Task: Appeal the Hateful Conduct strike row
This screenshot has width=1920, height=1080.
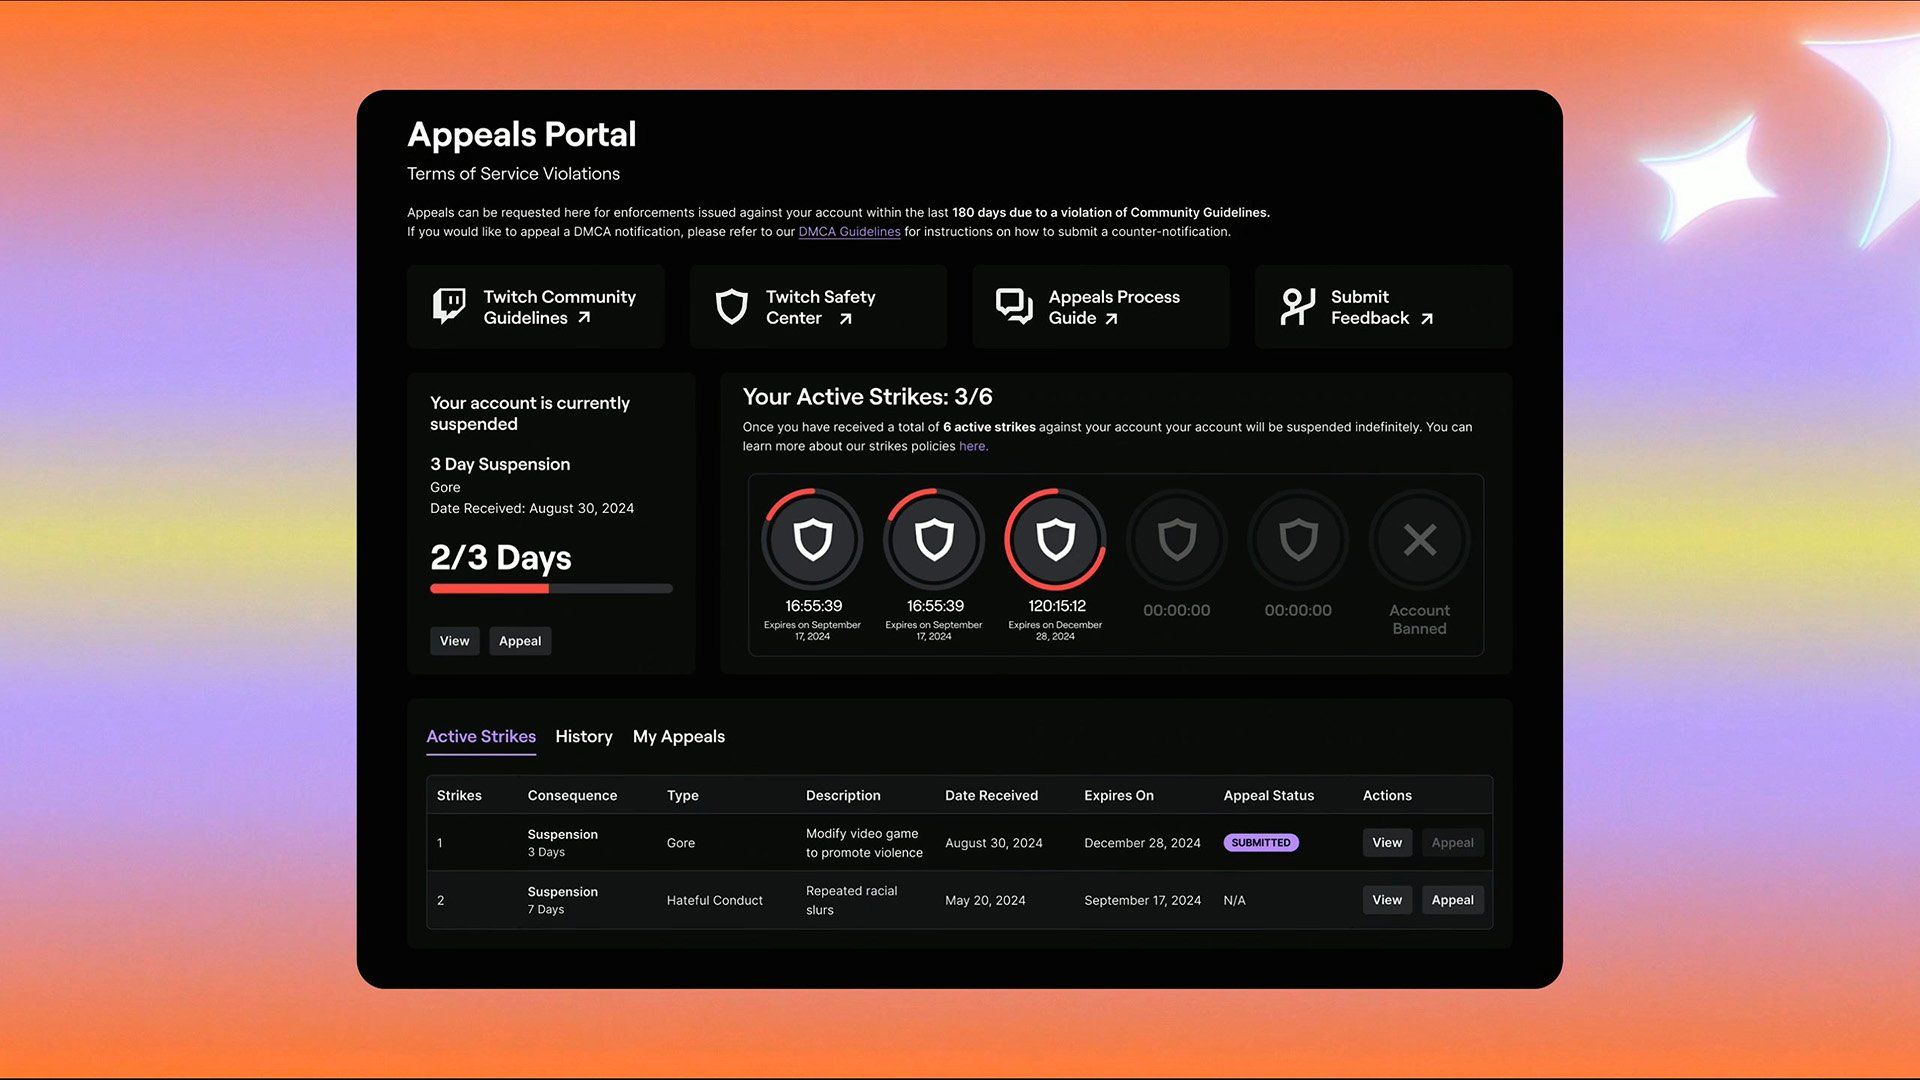Action: [x=1452, y=900]
